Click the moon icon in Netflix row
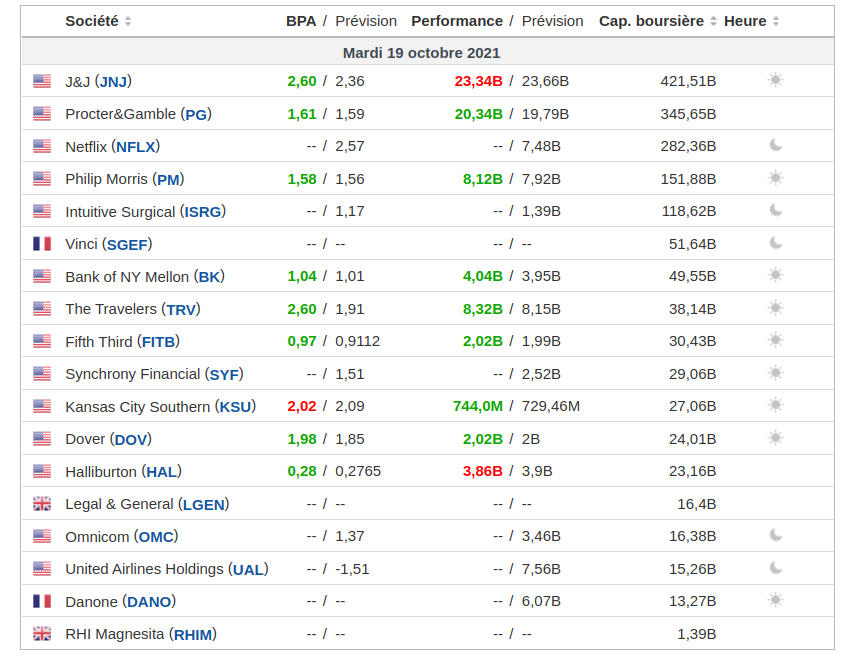This screenshot has width=841, height=659. click(x=775, y=145)
